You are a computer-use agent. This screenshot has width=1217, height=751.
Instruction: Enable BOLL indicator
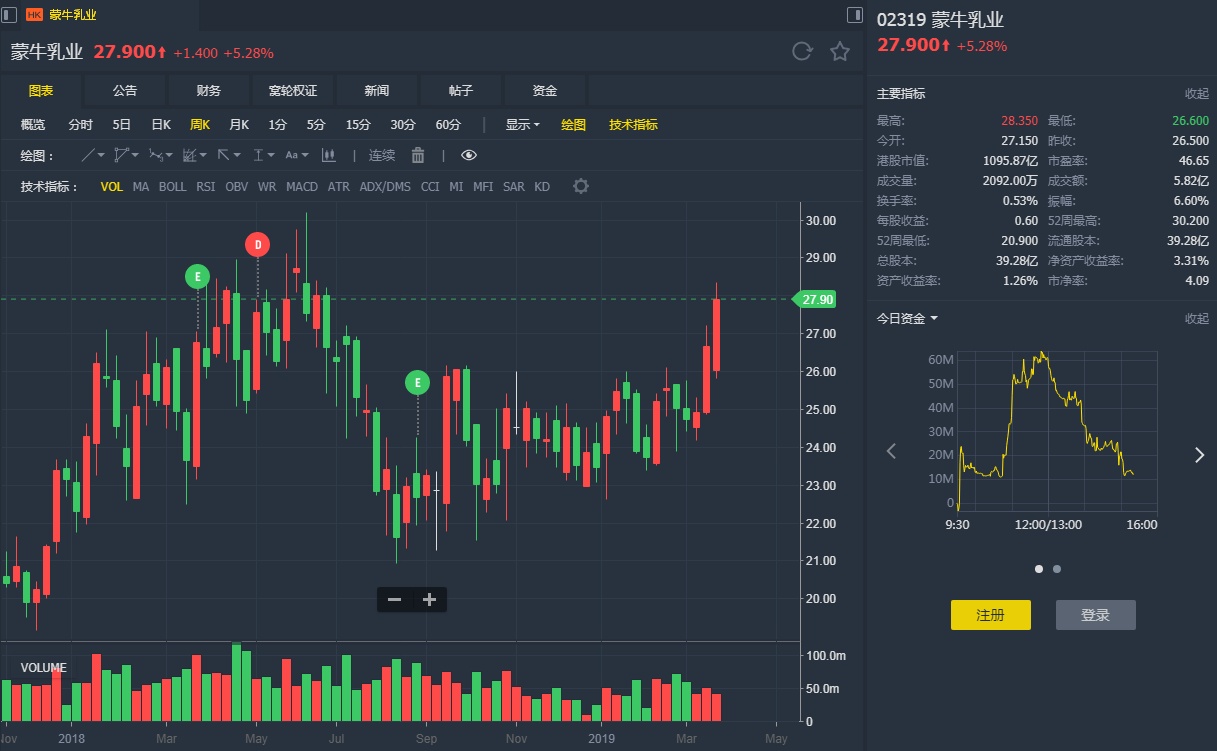tap(173, 187)
